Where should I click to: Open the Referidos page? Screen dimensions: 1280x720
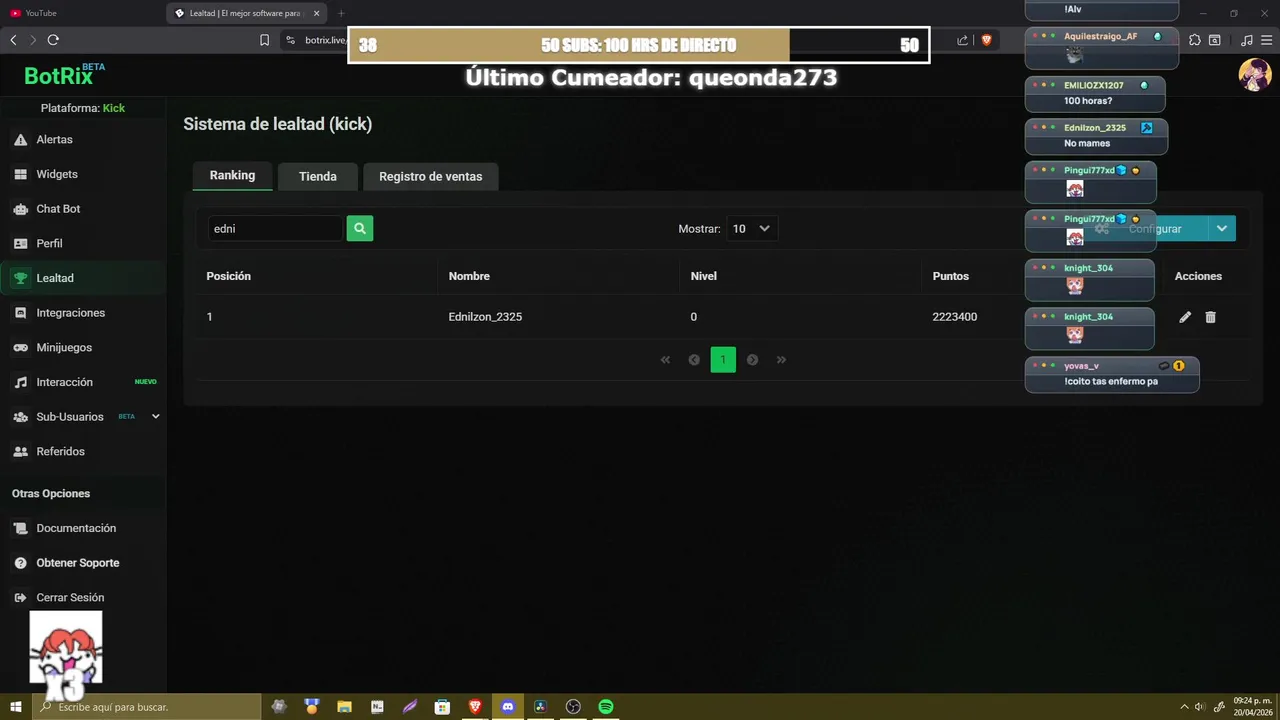[x=60, y=451]
